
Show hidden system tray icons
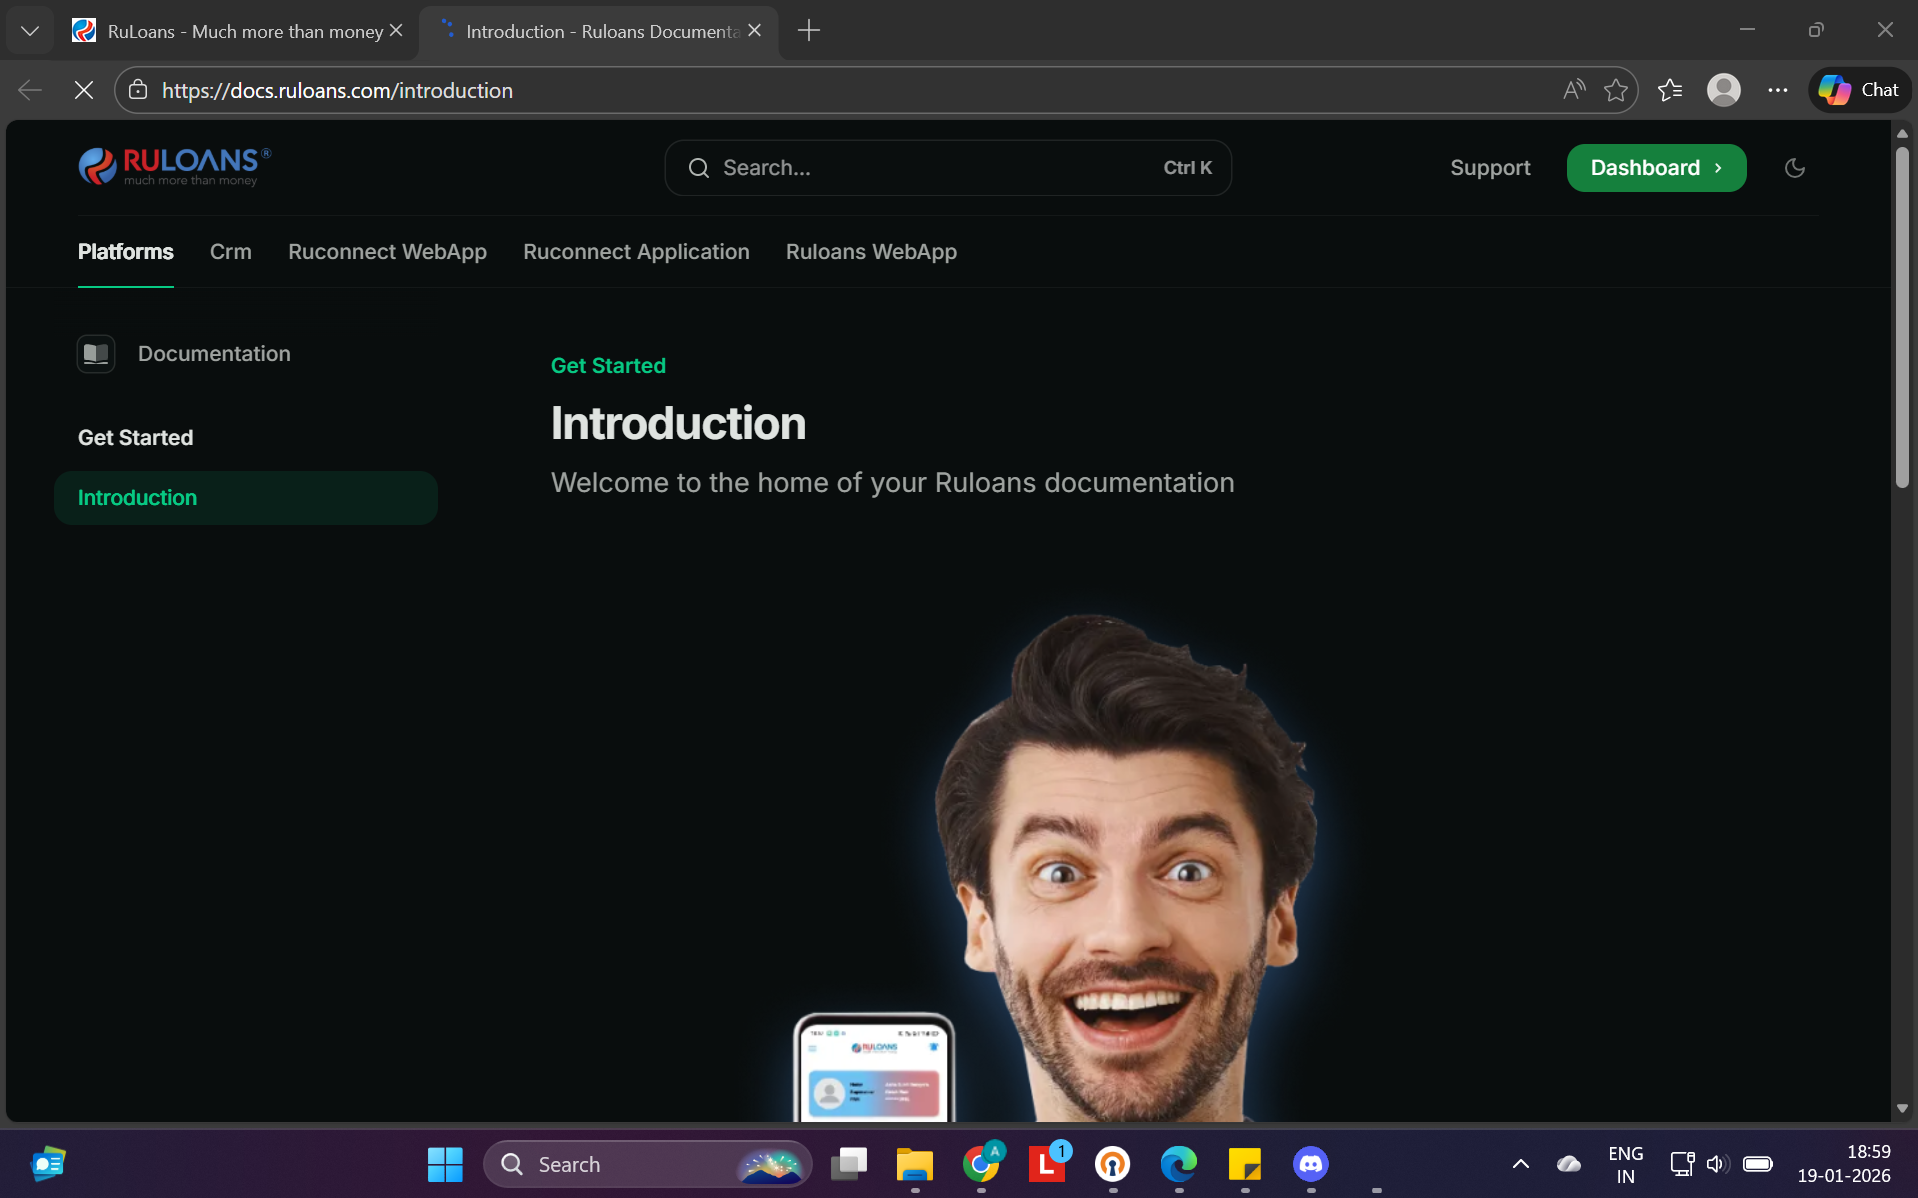(x=1520, y=1164)
